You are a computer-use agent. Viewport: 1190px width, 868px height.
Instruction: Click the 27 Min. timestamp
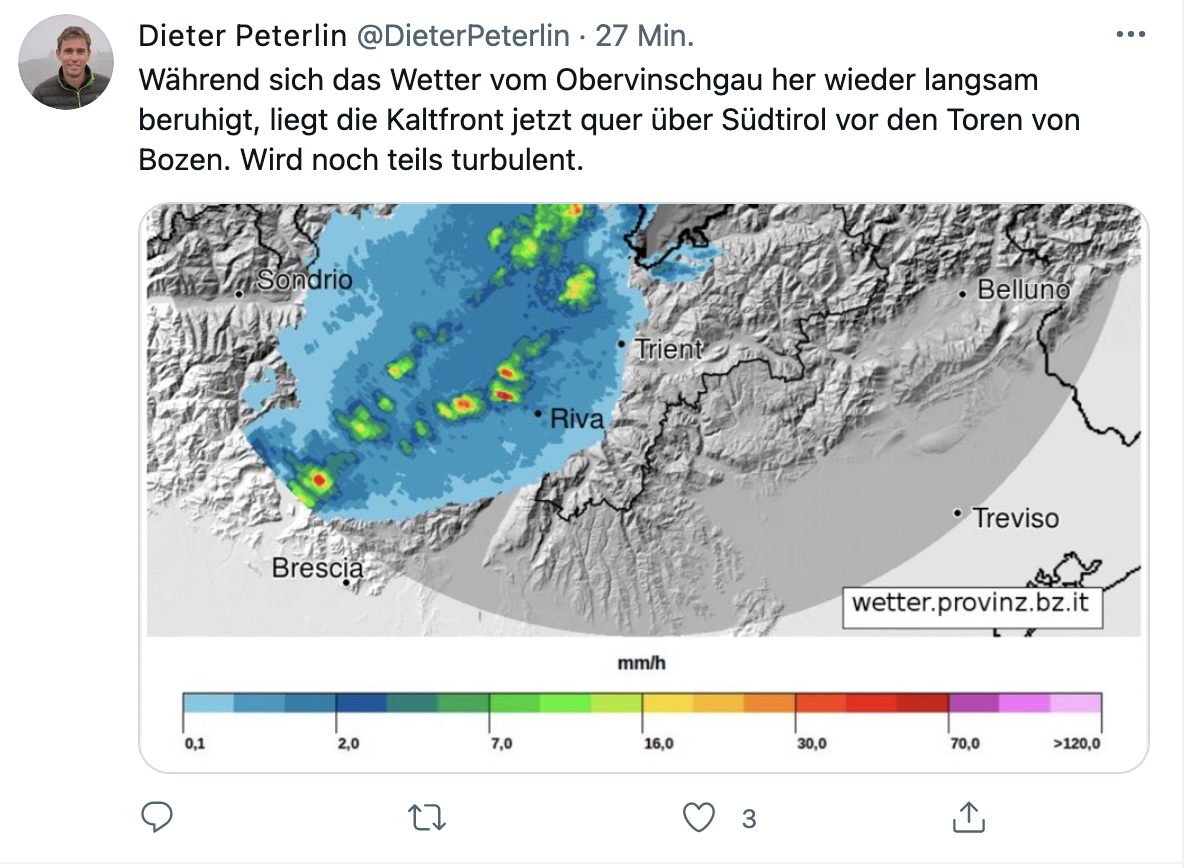(x=644, y=36)
